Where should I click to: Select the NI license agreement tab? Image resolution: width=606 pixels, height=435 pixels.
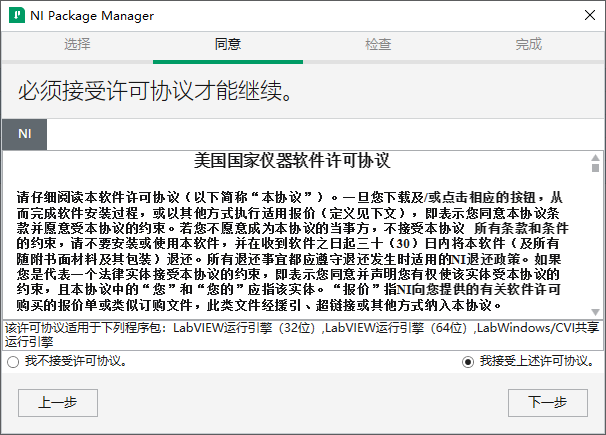pyautogui.click(x=25, y=133)
